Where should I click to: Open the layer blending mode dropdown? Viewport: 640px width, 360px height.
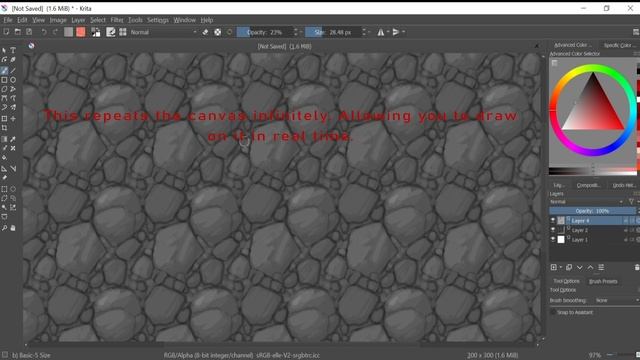[587, 202]
